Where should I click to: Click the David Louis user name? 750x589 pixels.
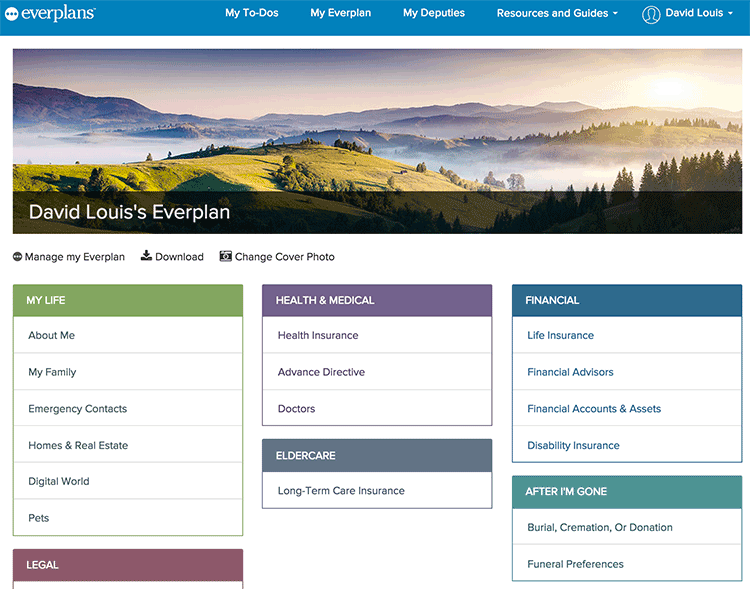point(694,13)
